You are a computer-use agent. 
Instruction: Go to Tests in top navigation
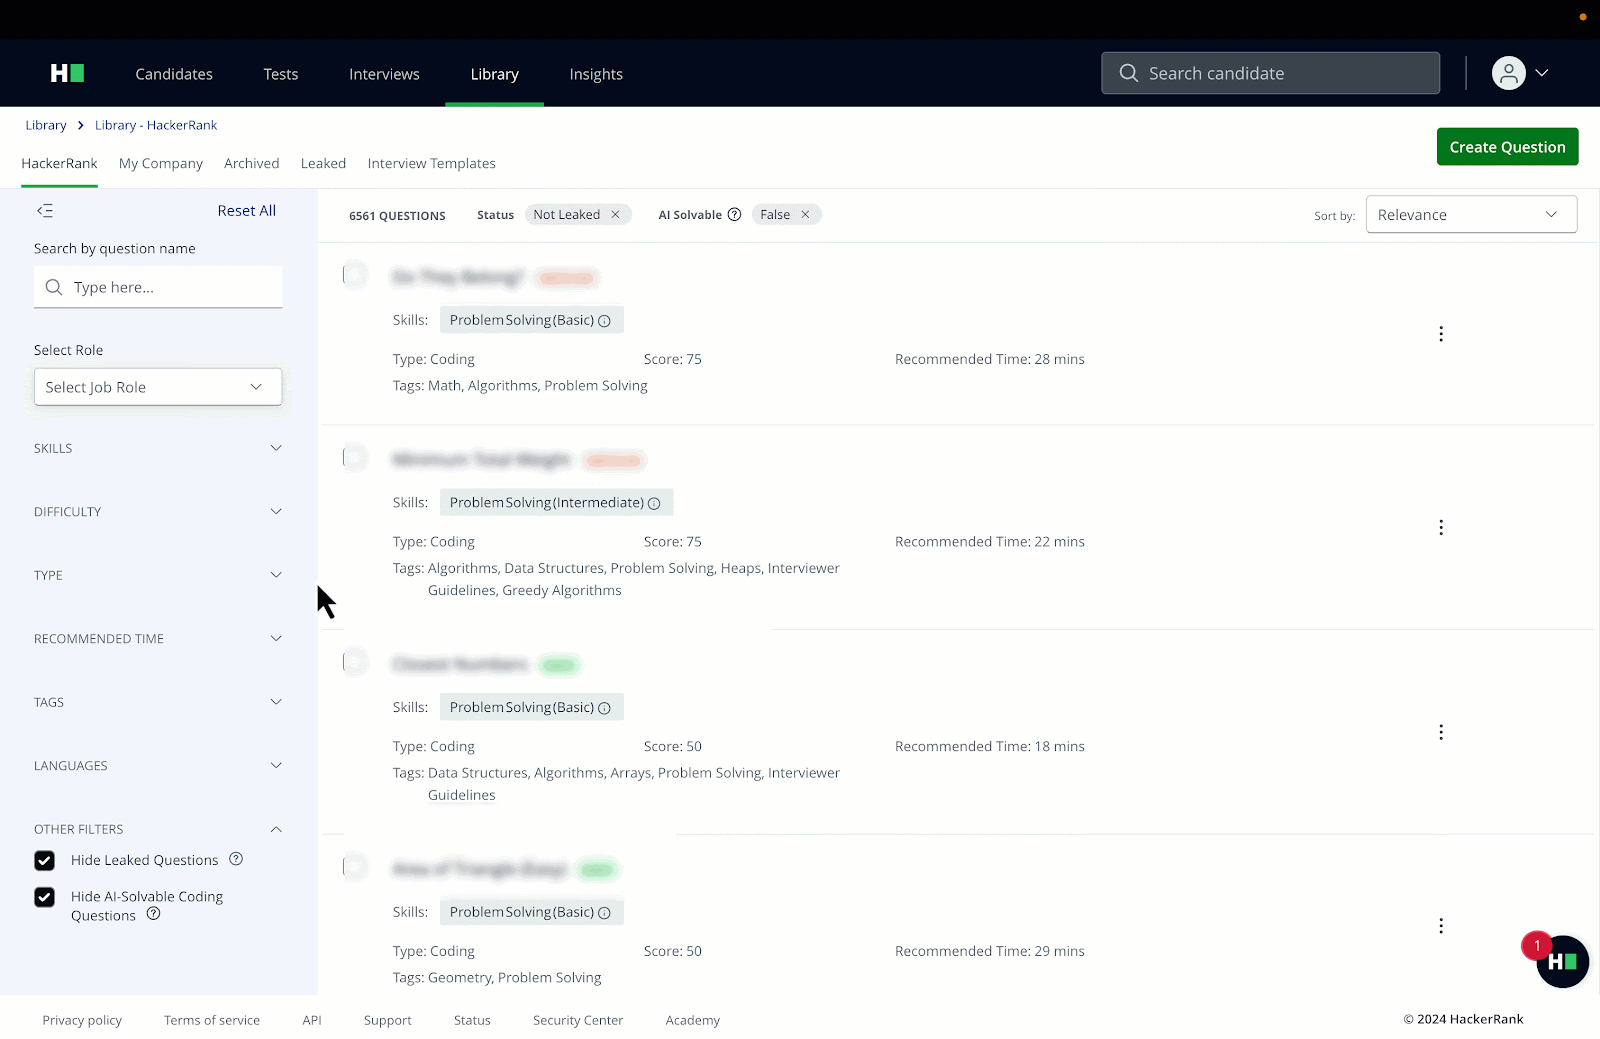[x=281, y=74]
